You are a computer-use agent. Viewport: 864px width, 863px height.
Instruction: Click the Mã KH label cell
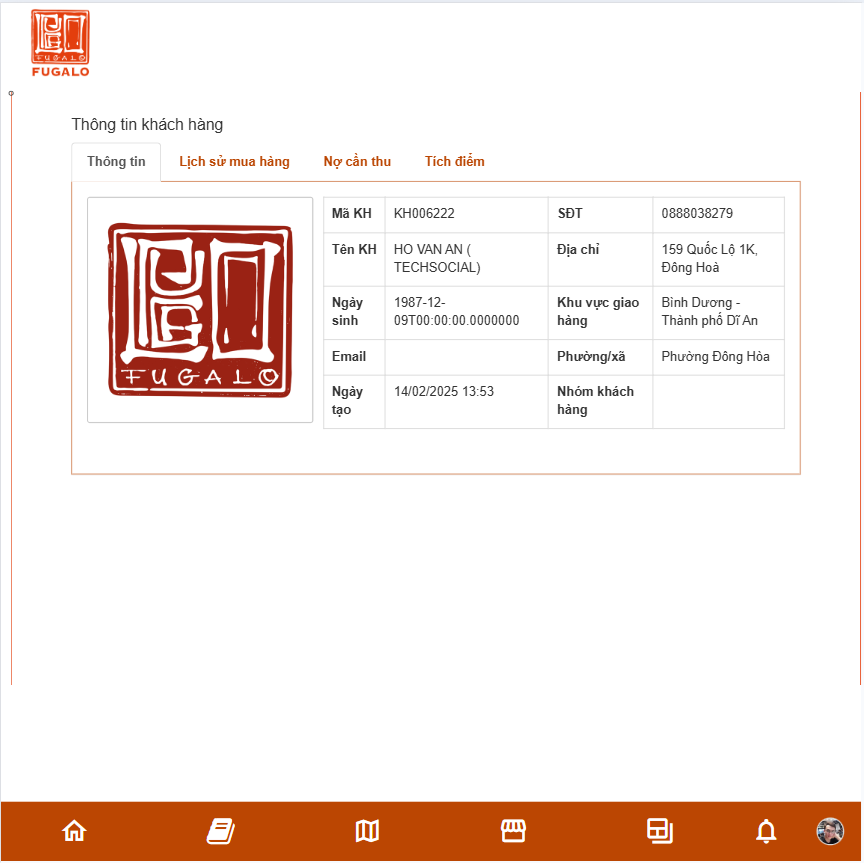point(354,214)
